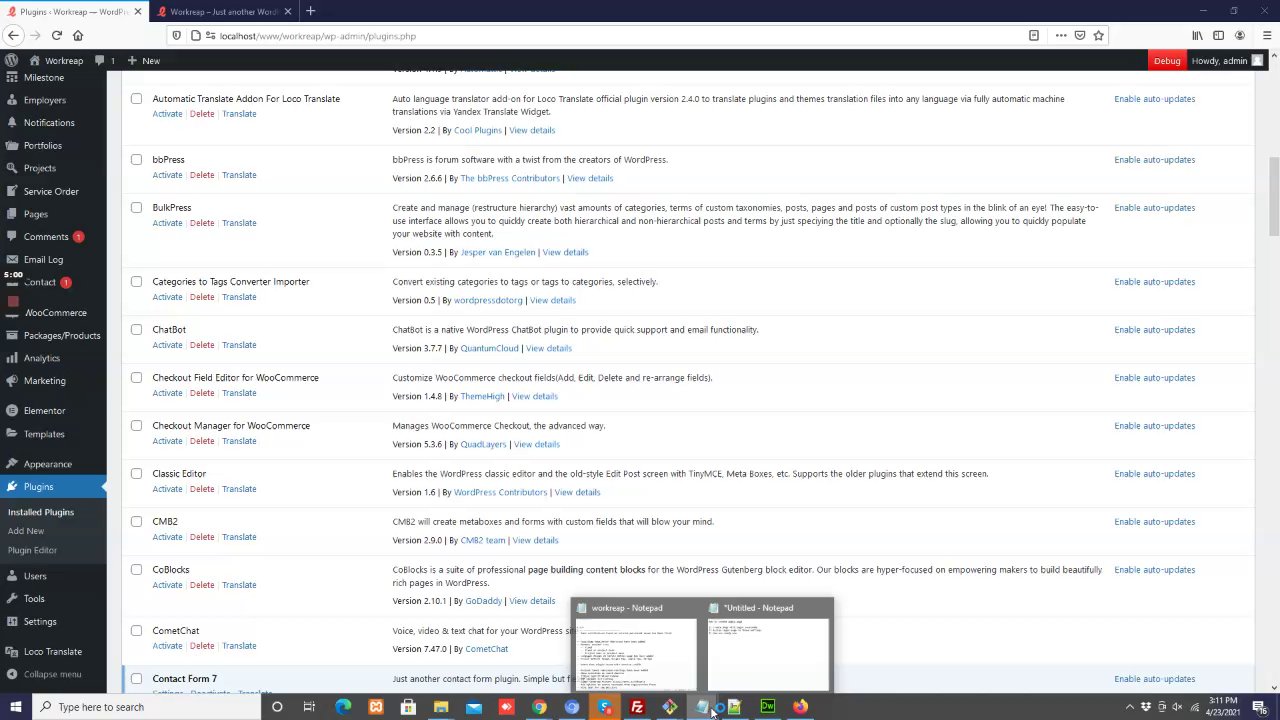Click the Firefox back arrow button

pos(13,35)
